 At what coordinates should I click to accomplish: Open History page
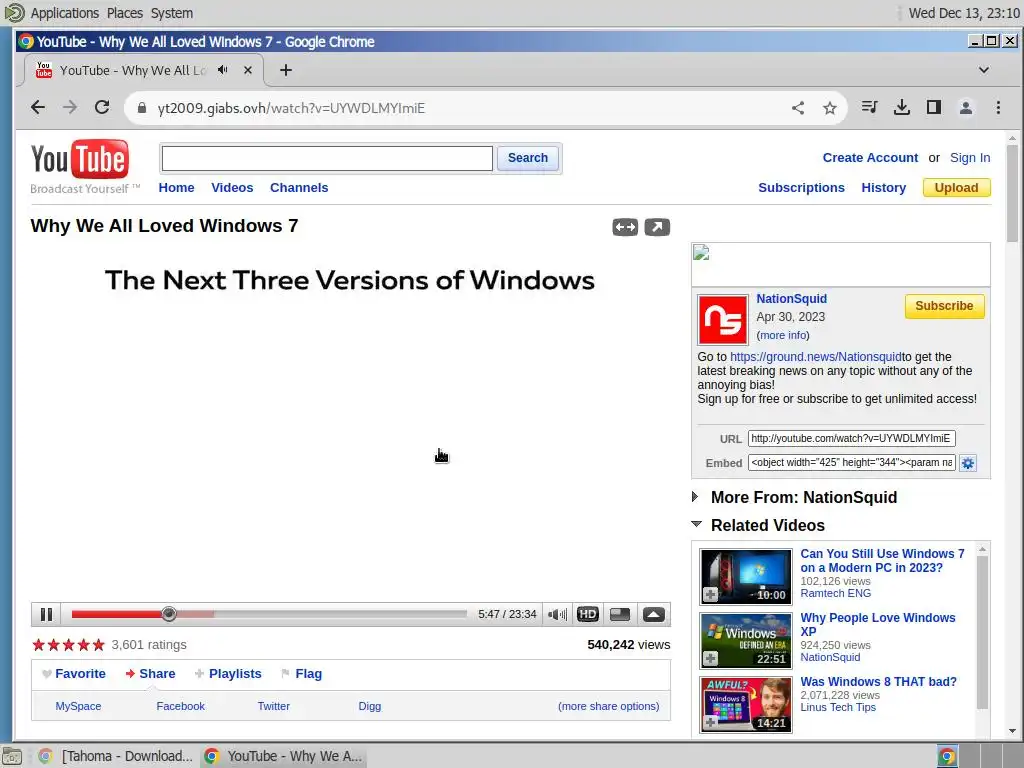[884, 188]
